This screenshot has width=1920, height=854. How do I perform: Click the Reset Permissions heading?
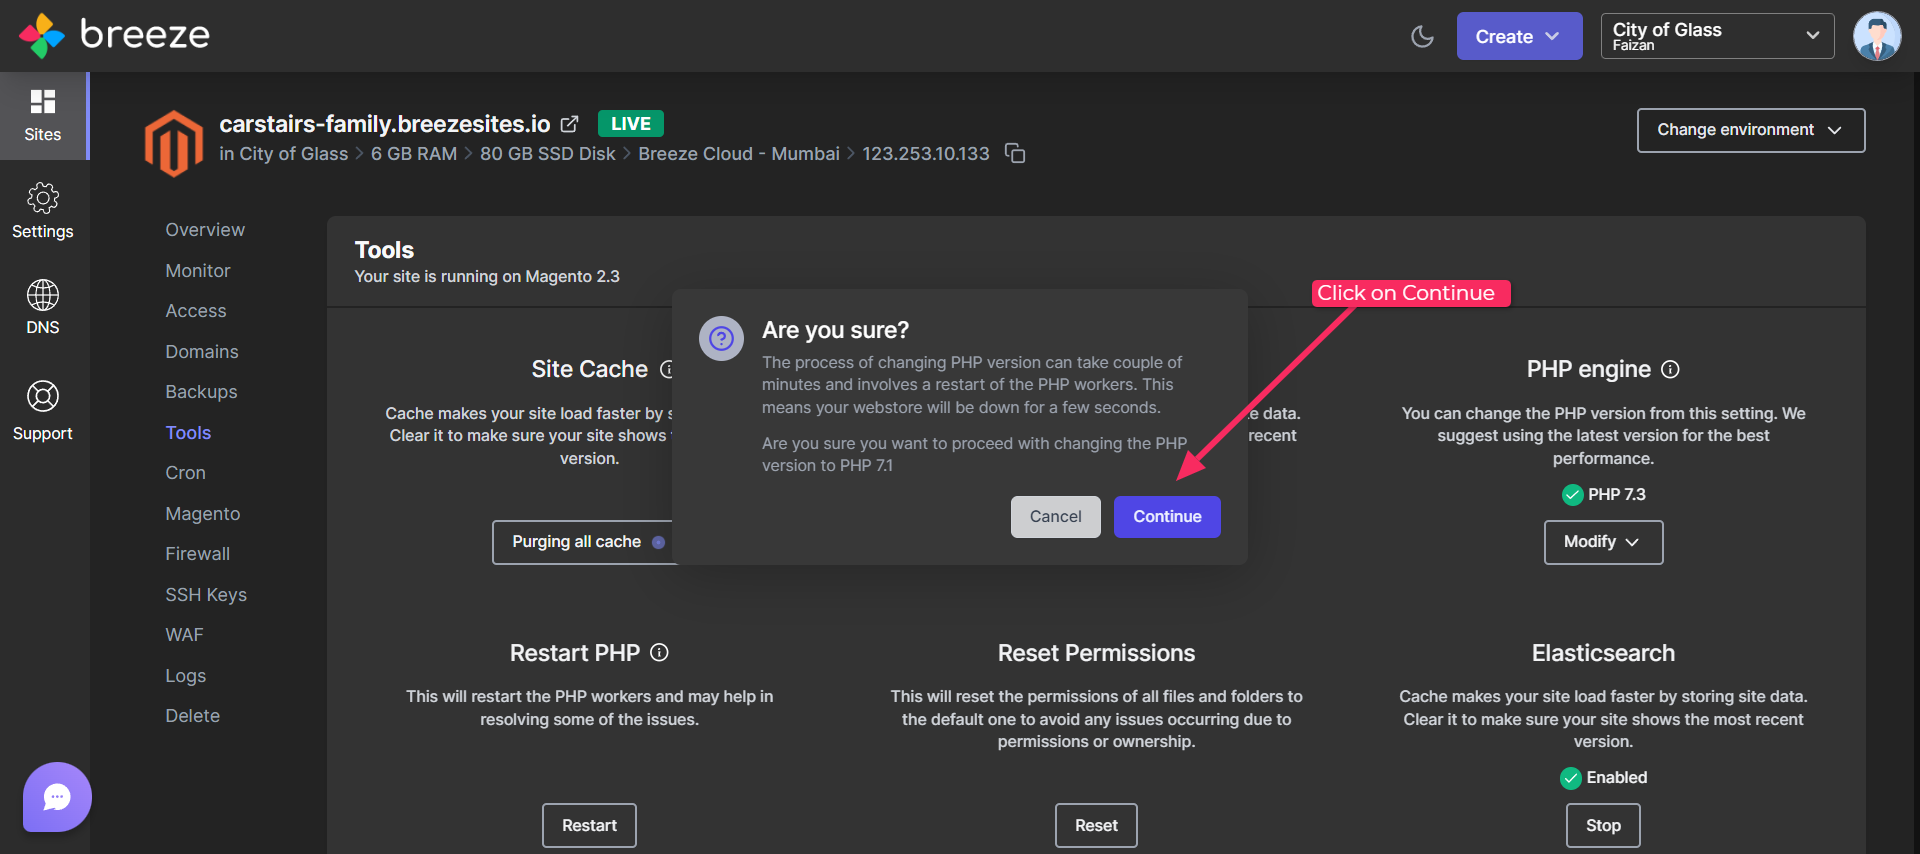(1096, 653)
